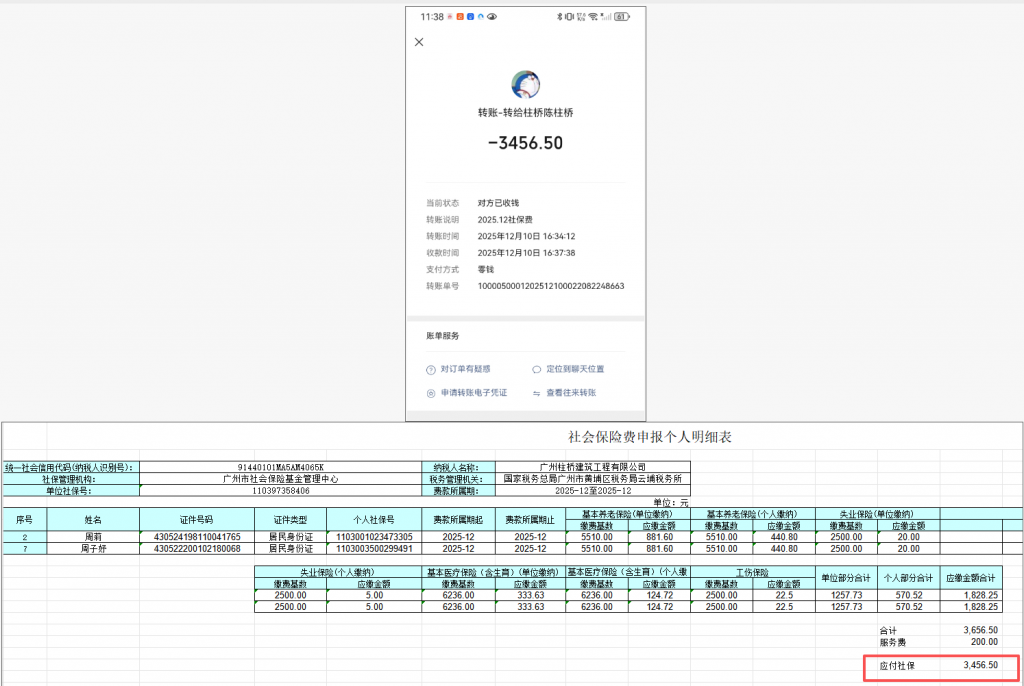1024x686 pixels.
Task: Click the transfer order number 转账单号 value
Action: pos(551,285)
